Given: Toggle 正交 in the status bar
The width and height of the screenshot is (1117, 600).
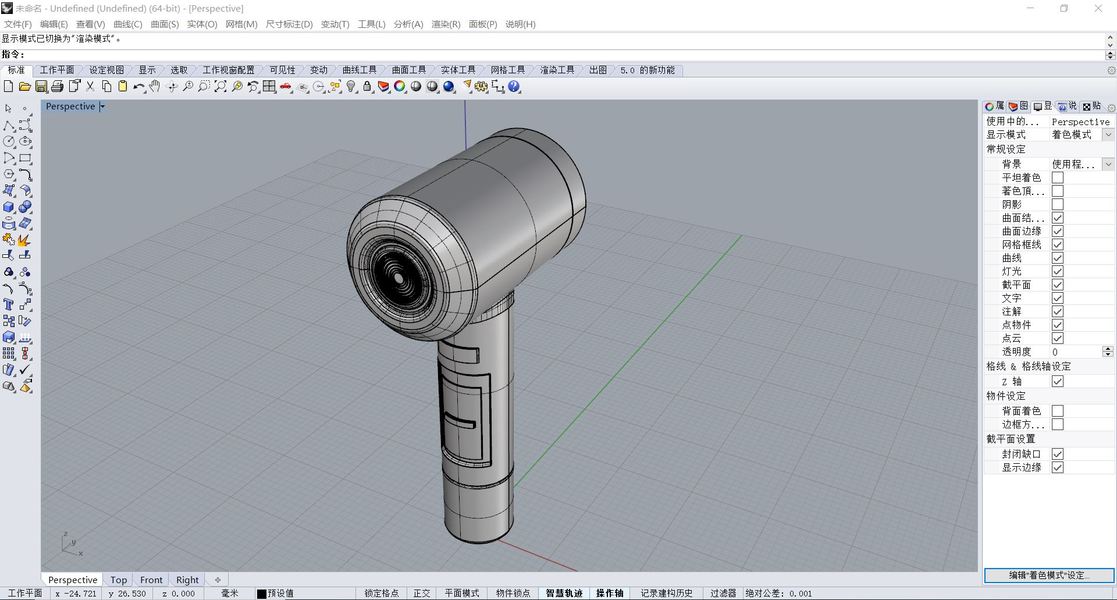Looking at the screenshot, I should pos(422,593).
